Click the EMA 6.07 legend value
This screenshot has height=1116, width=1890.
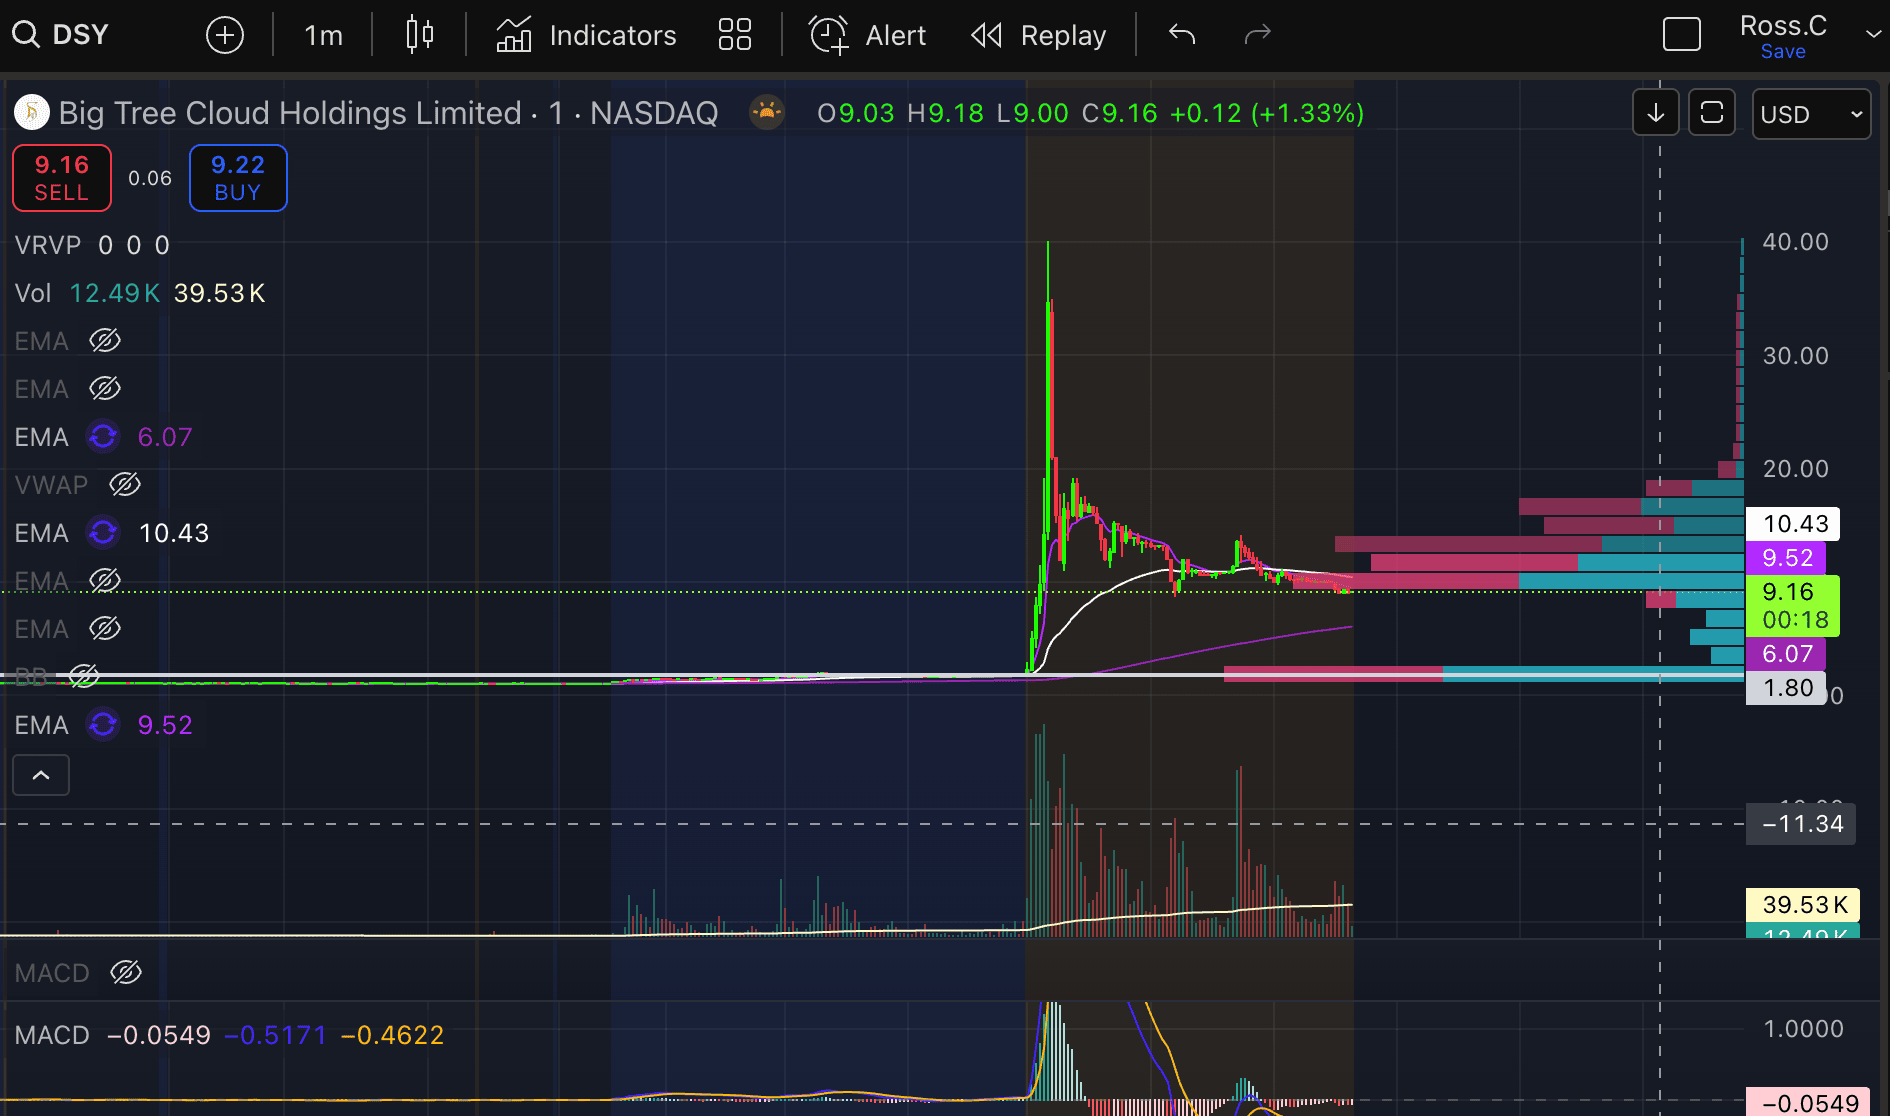(165, 437)
